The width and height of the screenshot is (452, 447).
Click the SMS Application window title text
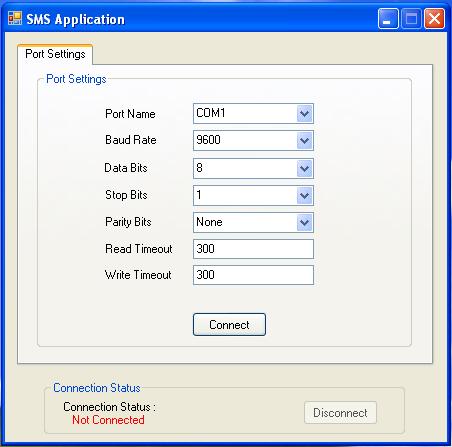tap(75, 19)
